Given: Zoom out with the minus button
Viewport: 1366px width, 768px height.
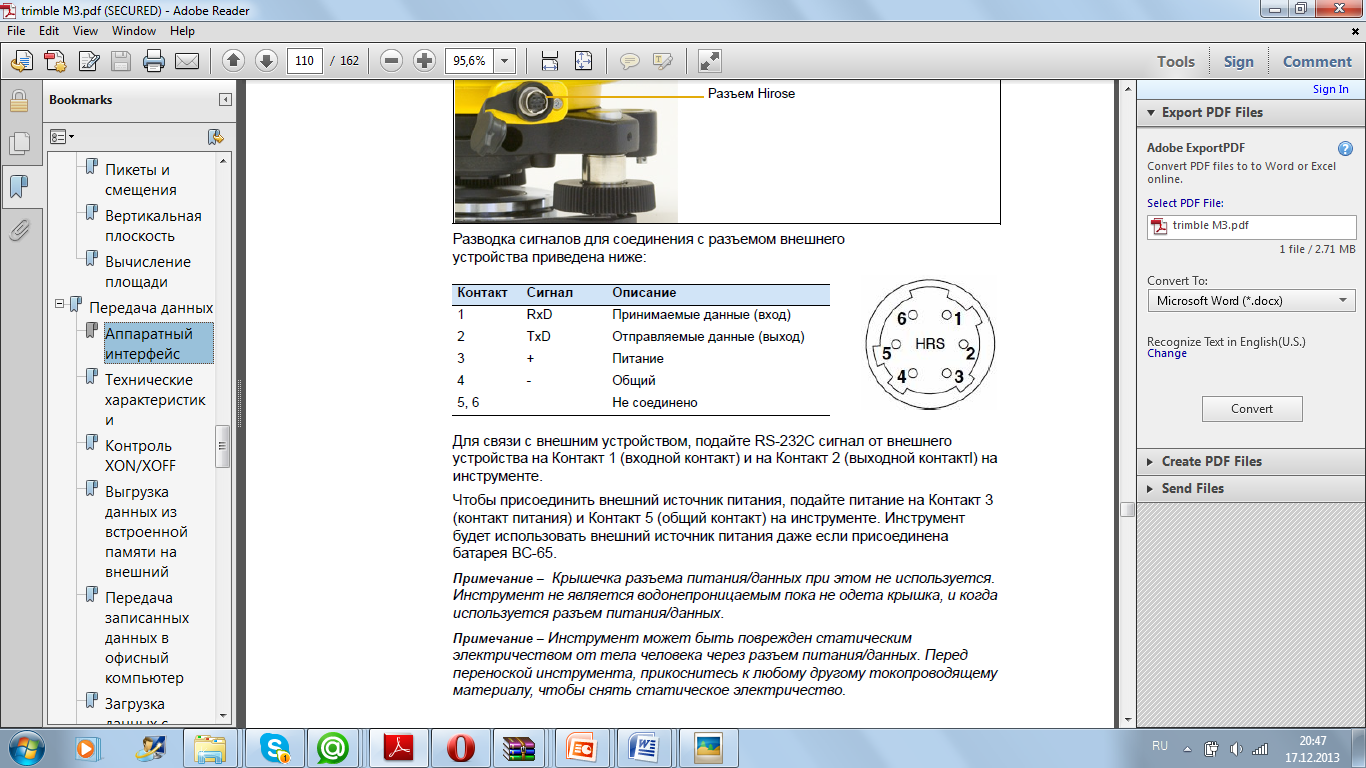Looking at the screenshot, I should pos(392,61).
